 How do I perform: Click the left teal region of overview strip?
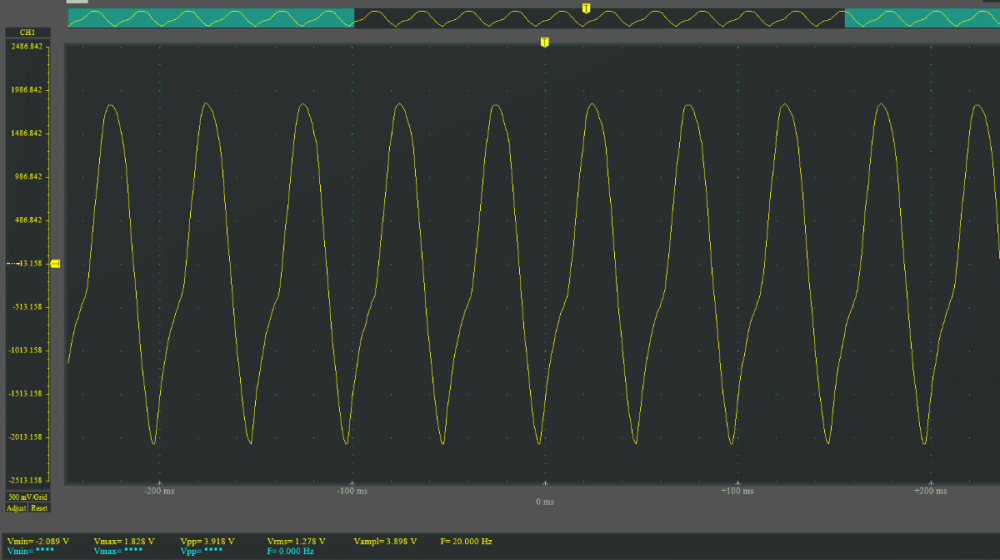[x=210, y=18]
